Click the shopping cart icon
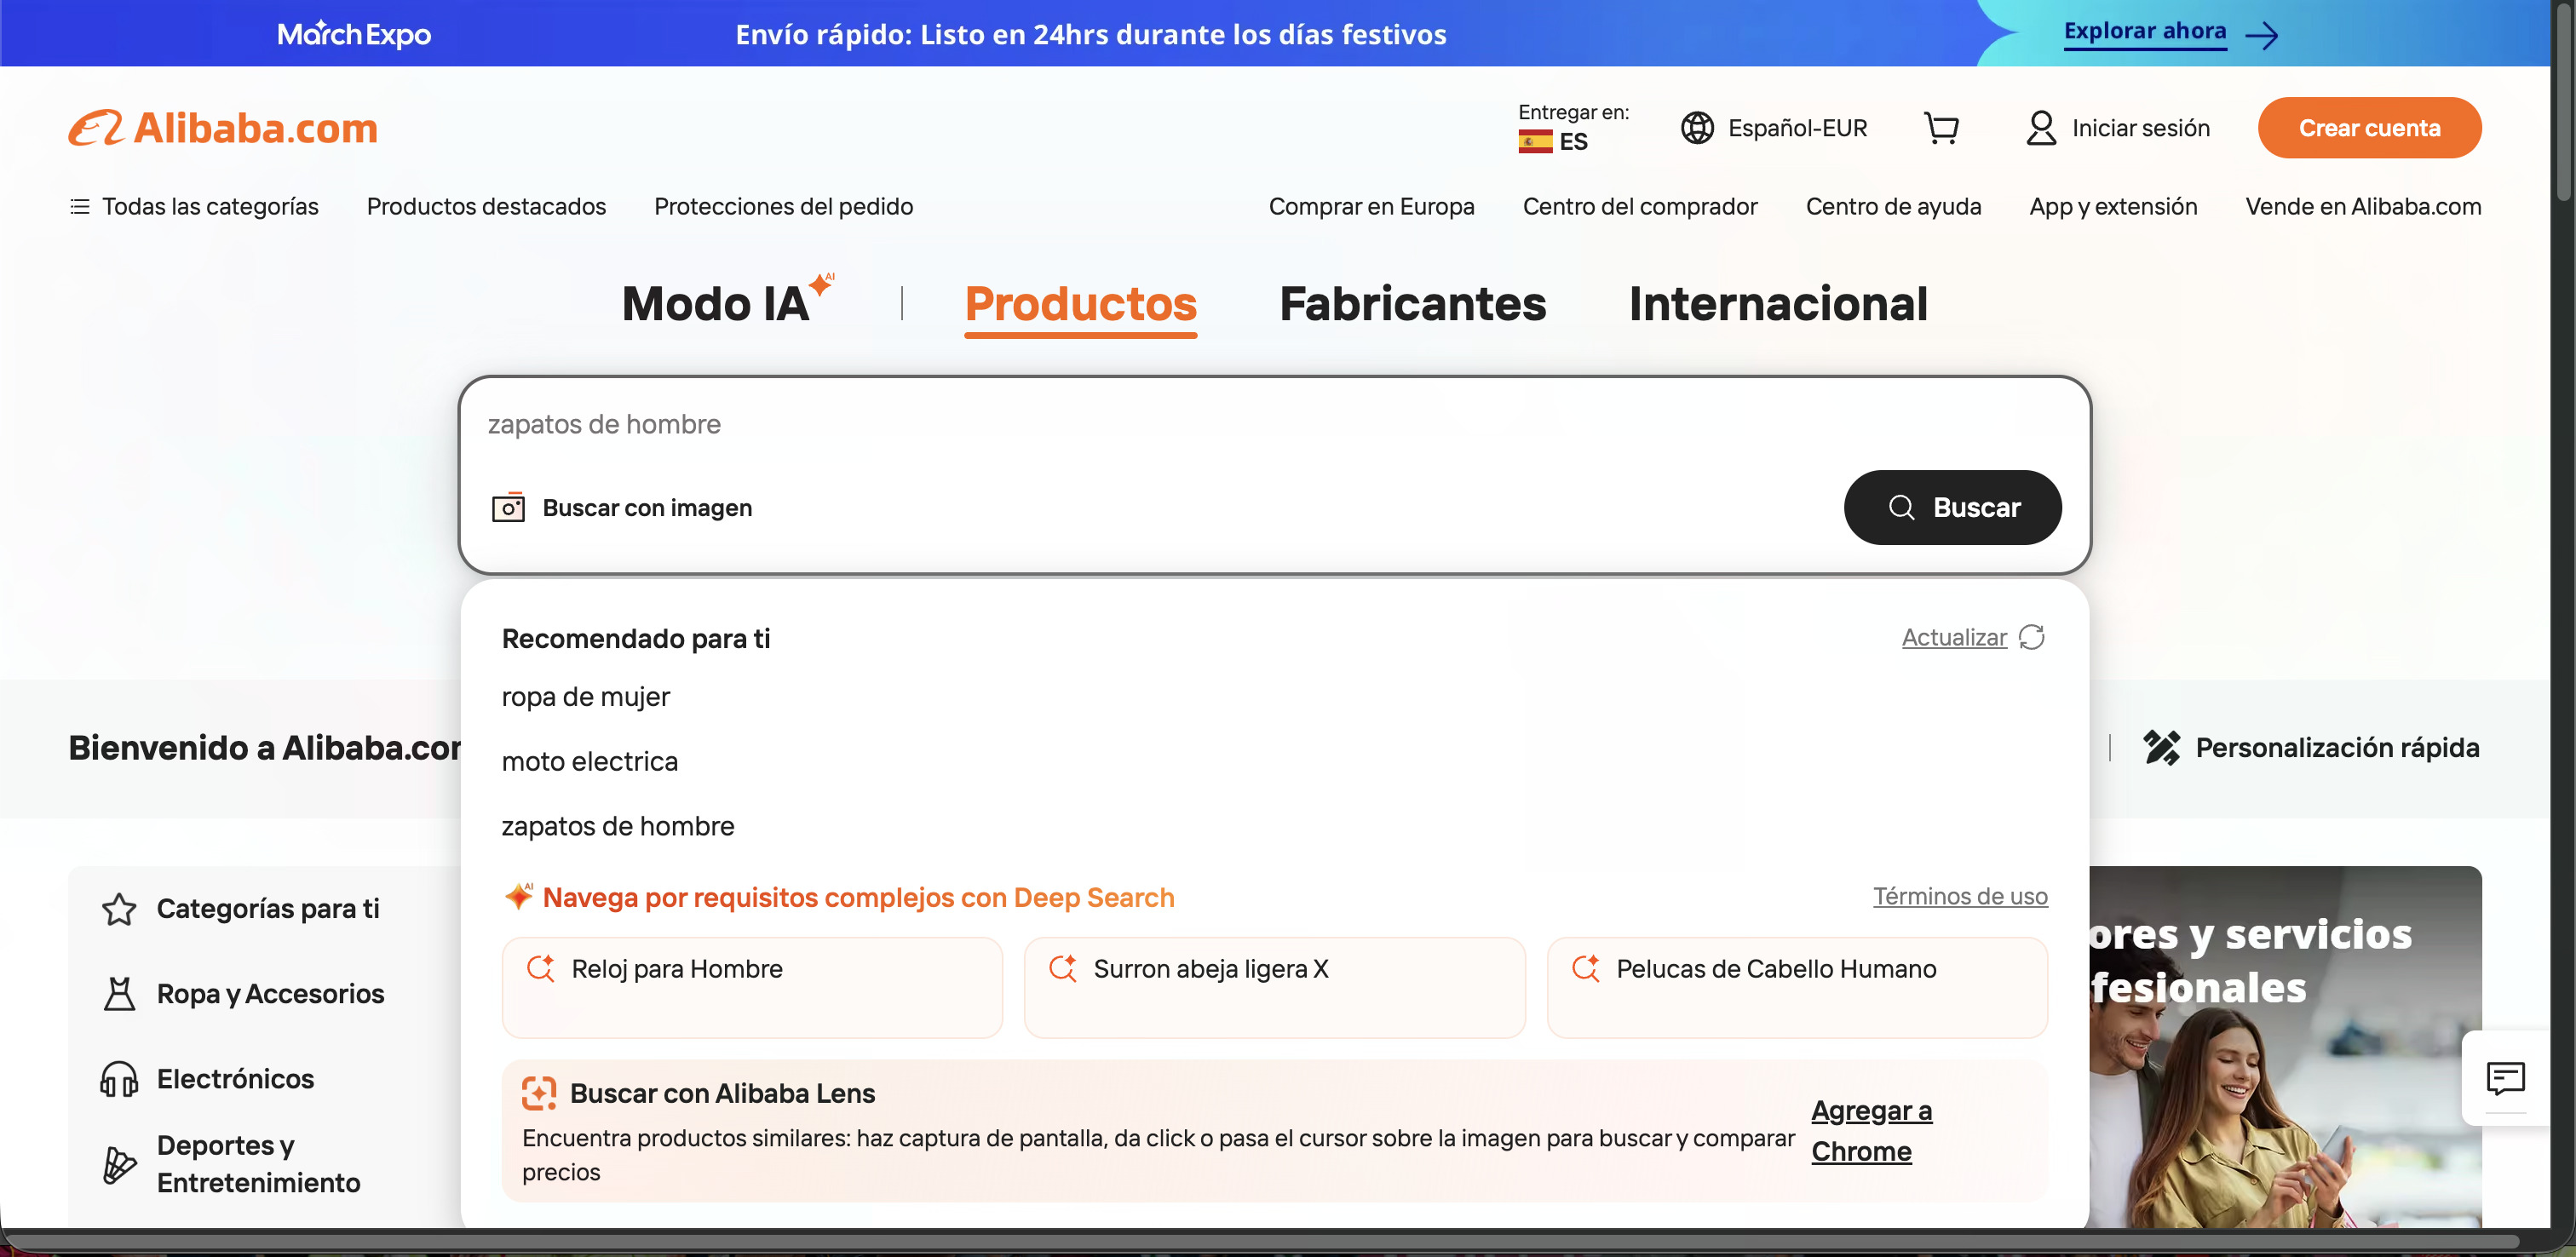 pos(1941,128)
